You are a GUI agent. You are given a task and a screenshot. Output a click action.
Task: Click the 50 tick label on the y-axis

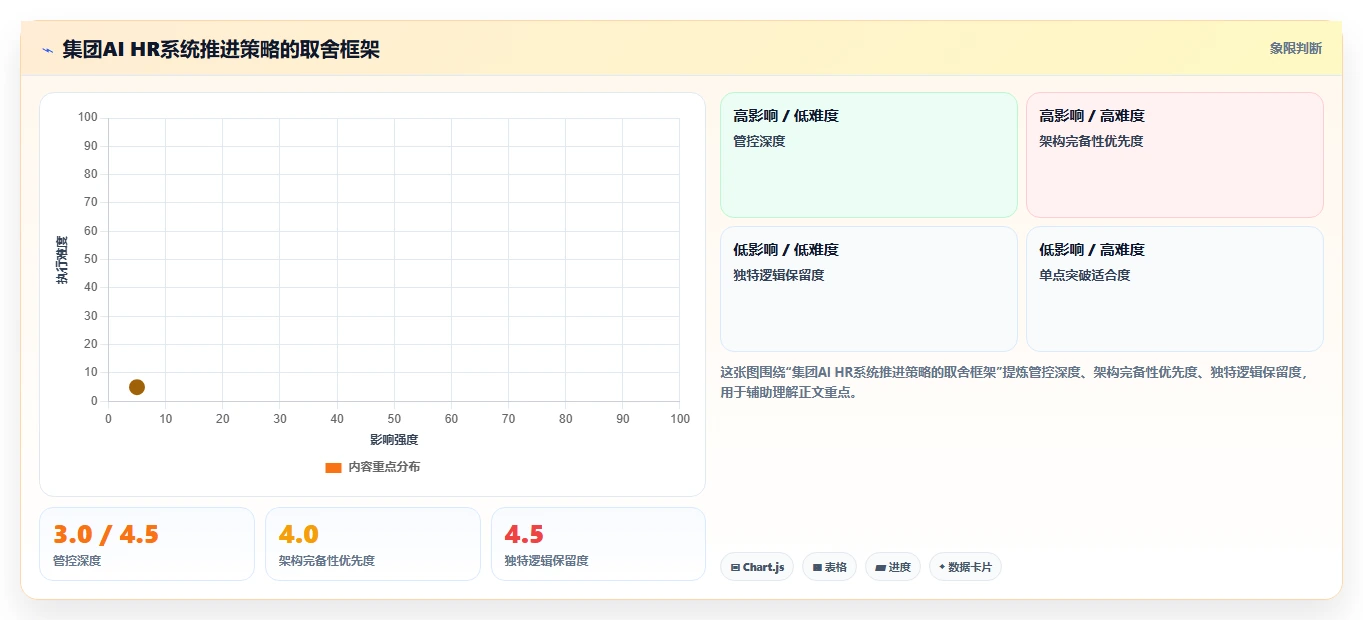(x=91, y=260)
